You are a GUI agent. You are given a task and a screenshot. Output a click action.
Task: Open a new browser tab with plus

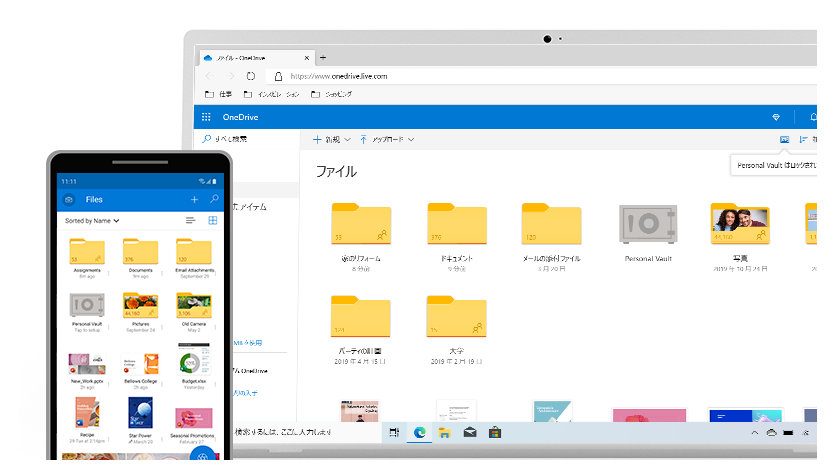coord(323,57)
